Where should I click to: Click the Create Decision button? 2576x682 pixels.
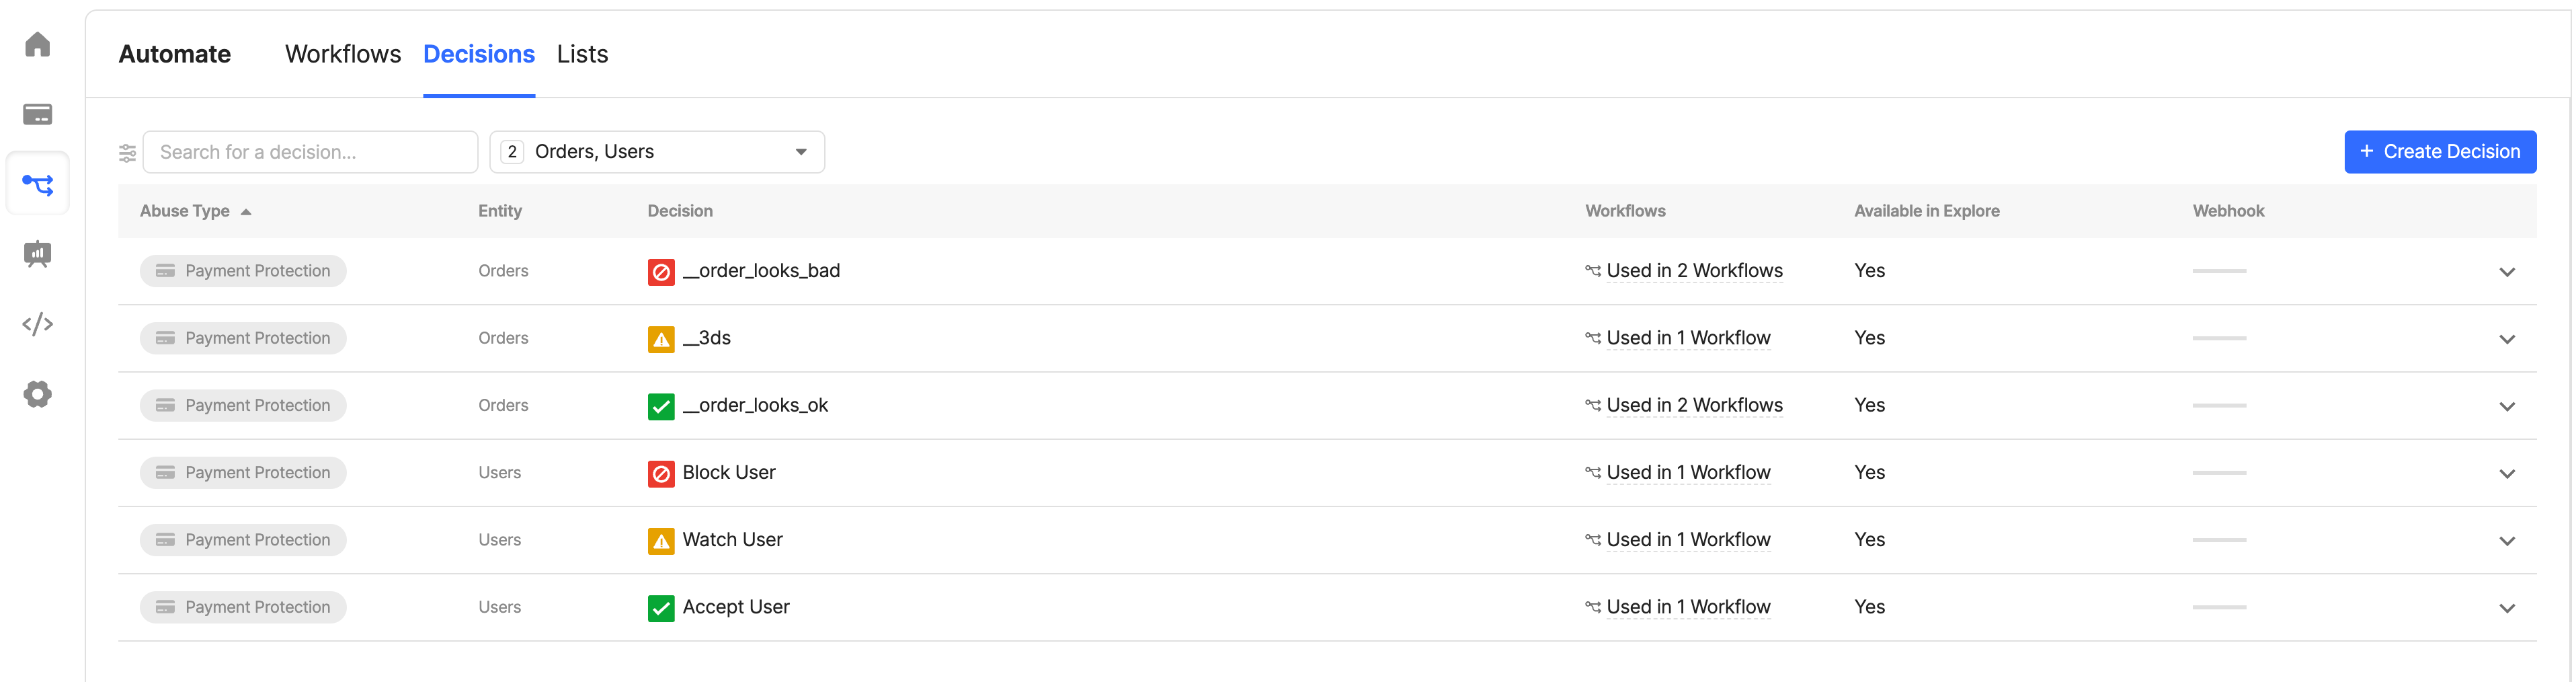pyautogui.click(x=2439, y=152)
